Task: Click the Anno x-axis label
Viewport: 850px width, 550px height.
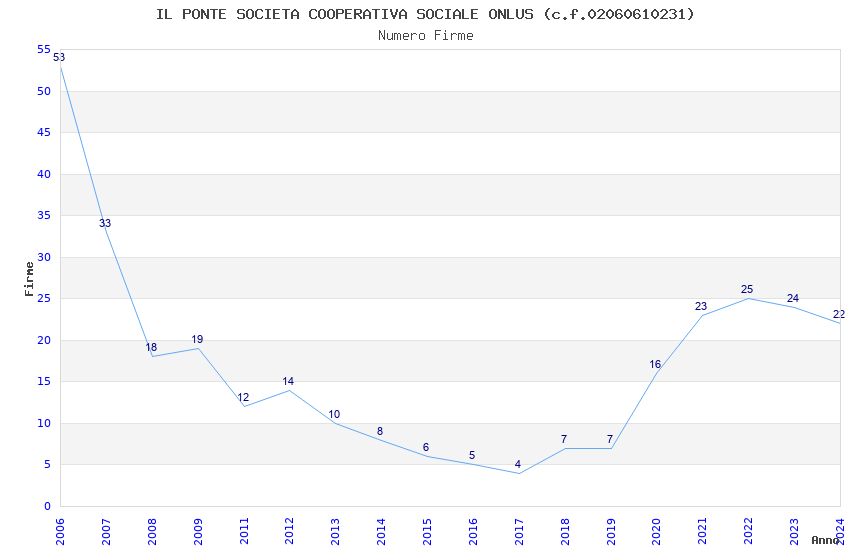Action: click(825, 540)
